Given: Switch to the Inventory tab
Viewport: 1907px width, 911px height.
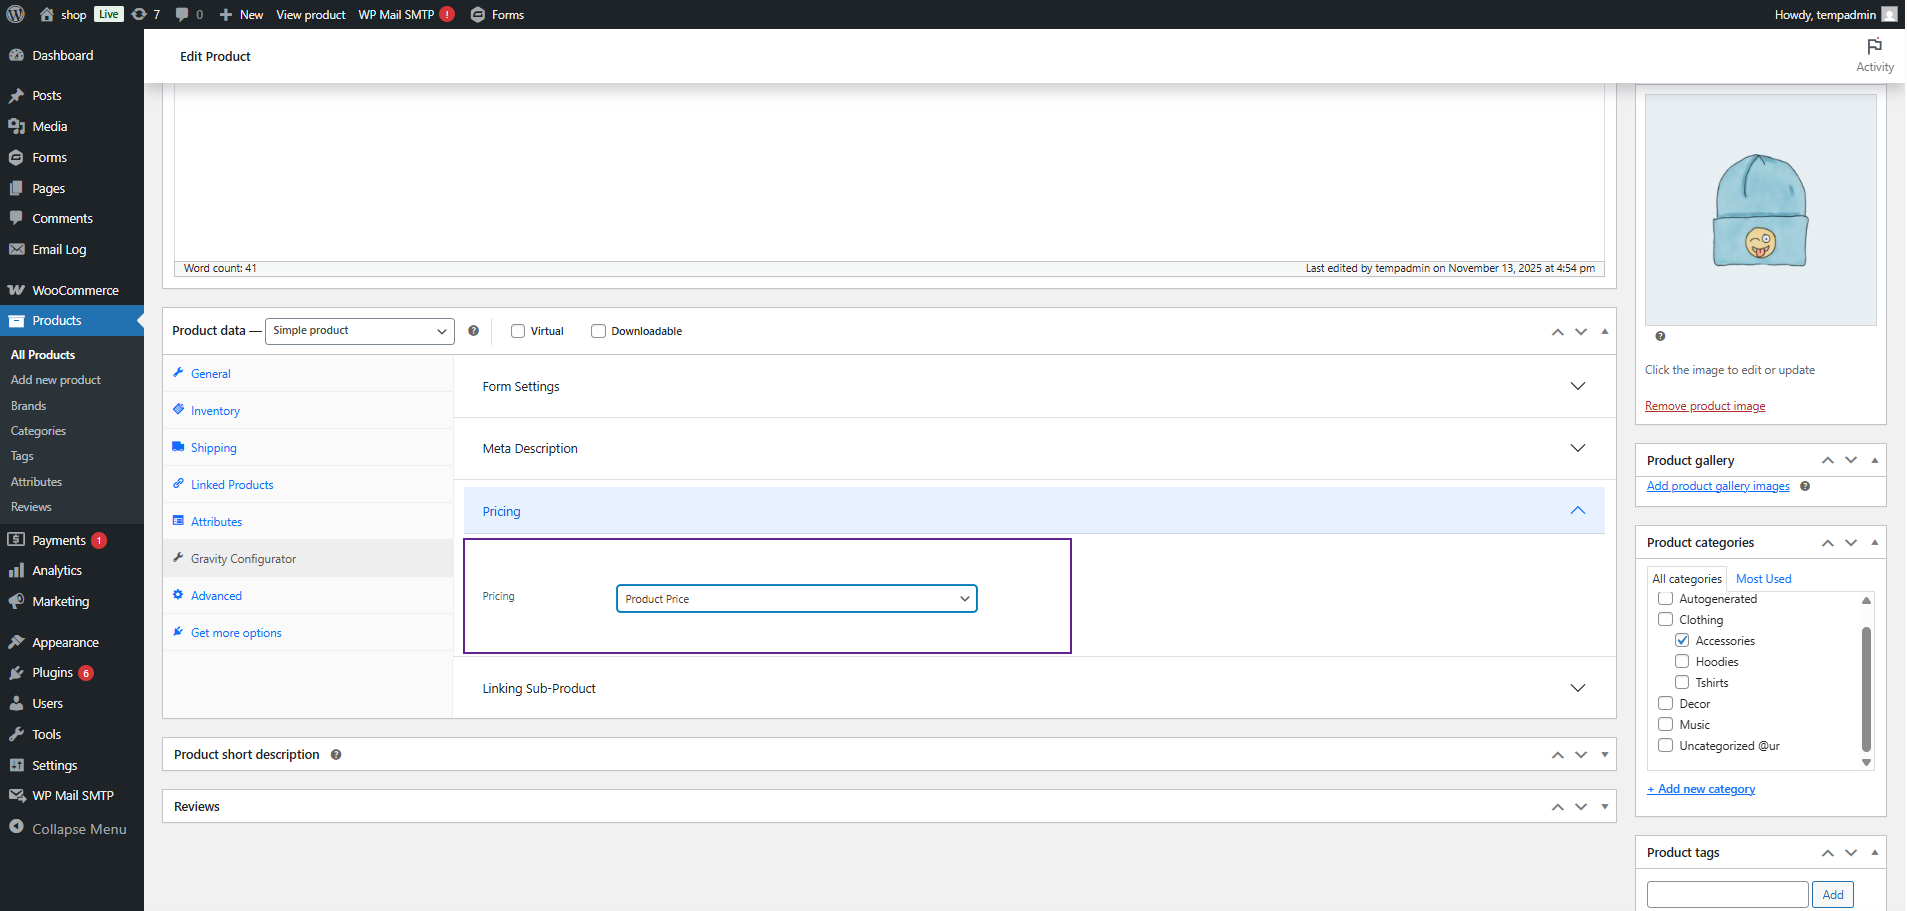Looking at the screenshot, I should tap(215, 411).
